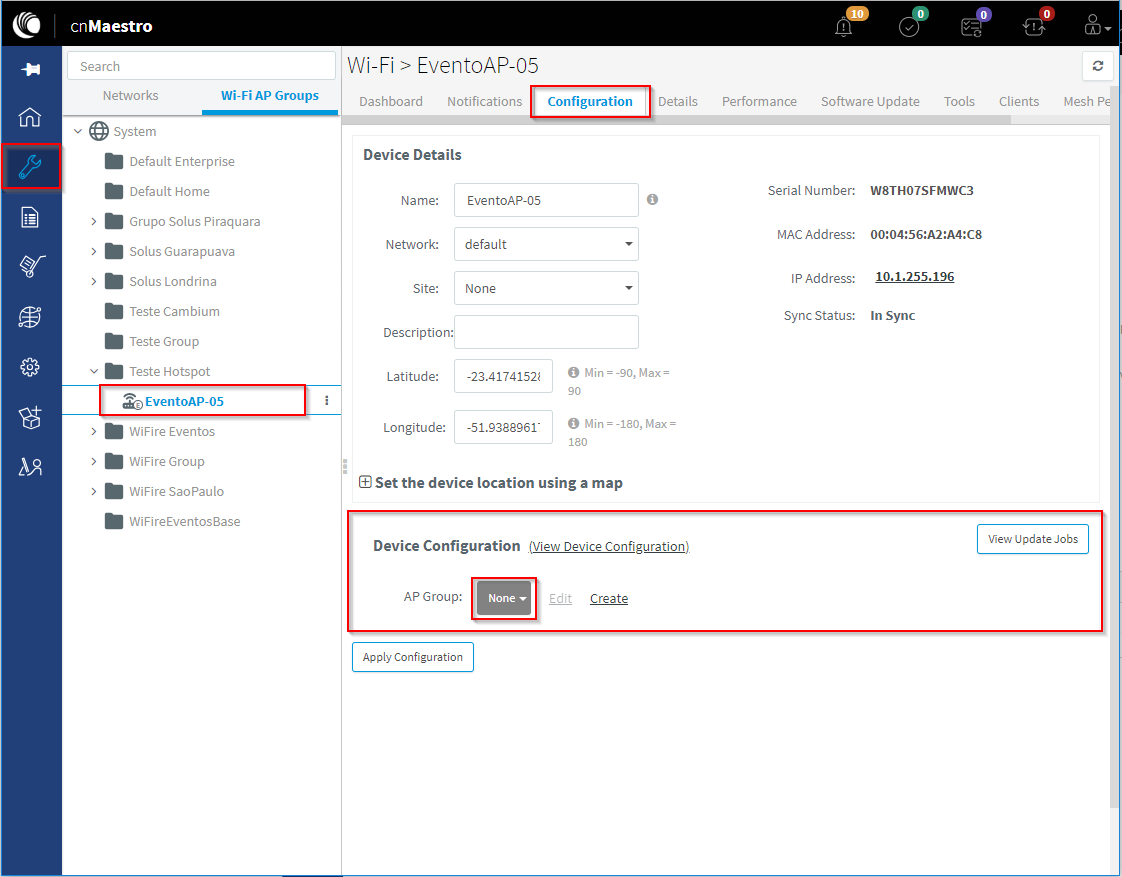Click the panel splitter handle

pyautogui.click(x=345, y=466)
